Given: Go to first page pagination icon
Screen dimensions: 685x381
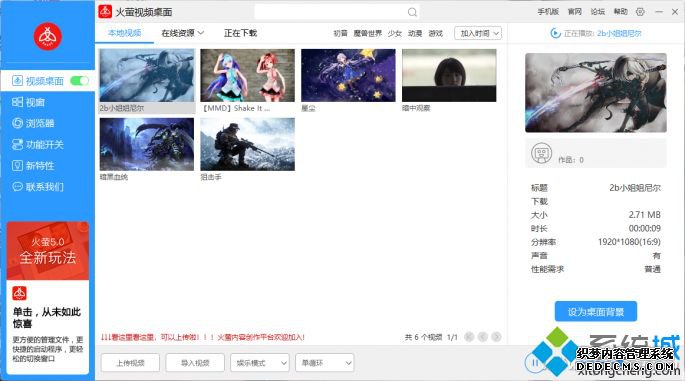Looking at the screenshot, I should (x=469, y=337).
